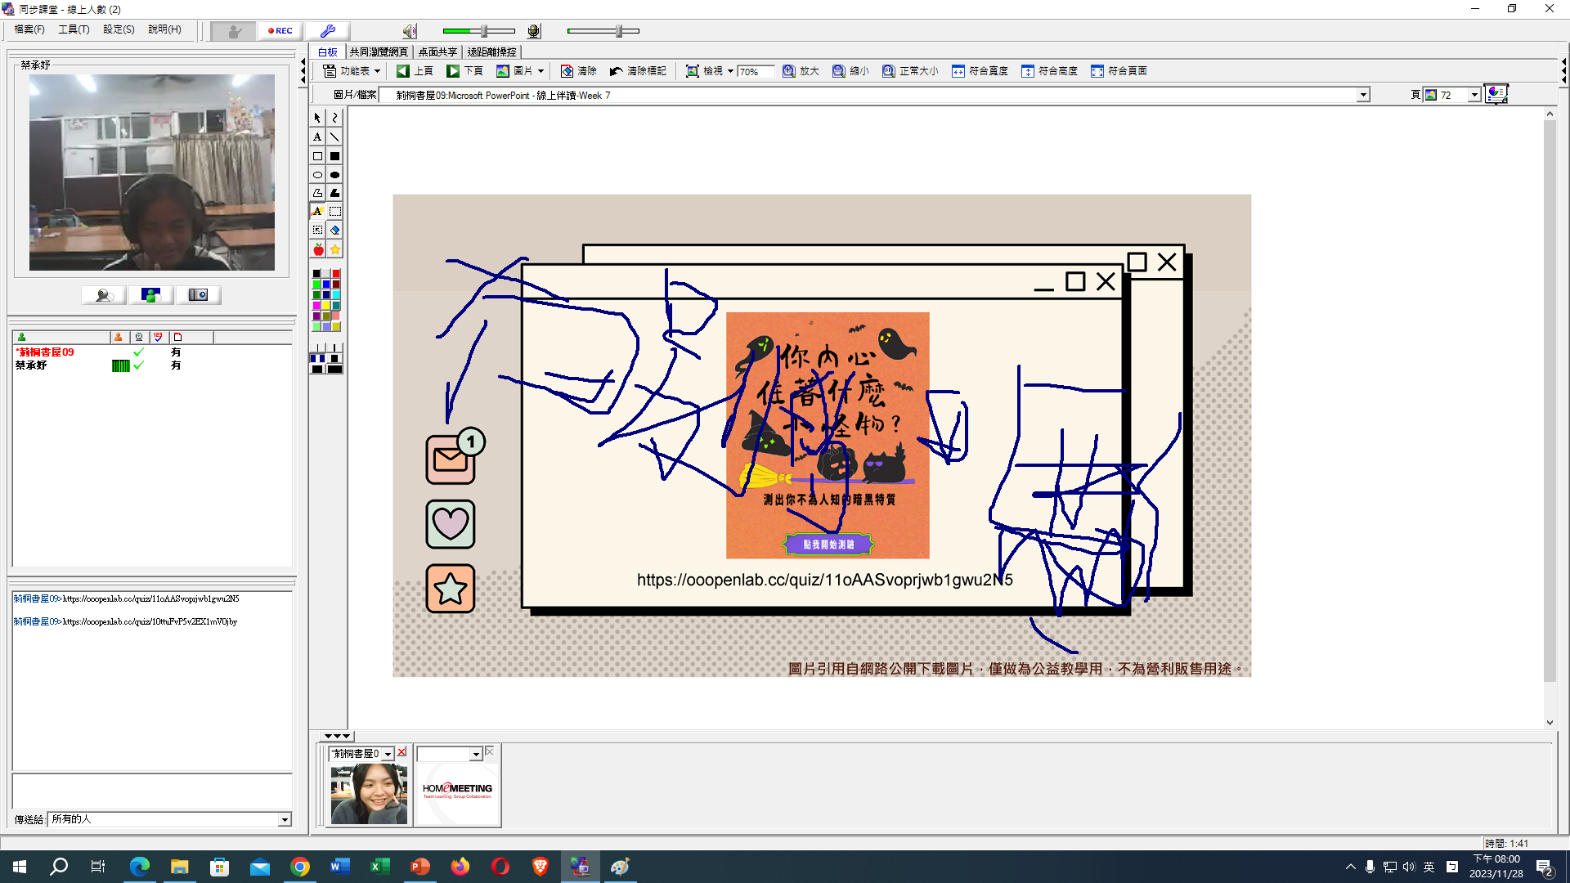Click the corner icon beside the page dropdown

pyautogui.click(x=1496, y=94)
